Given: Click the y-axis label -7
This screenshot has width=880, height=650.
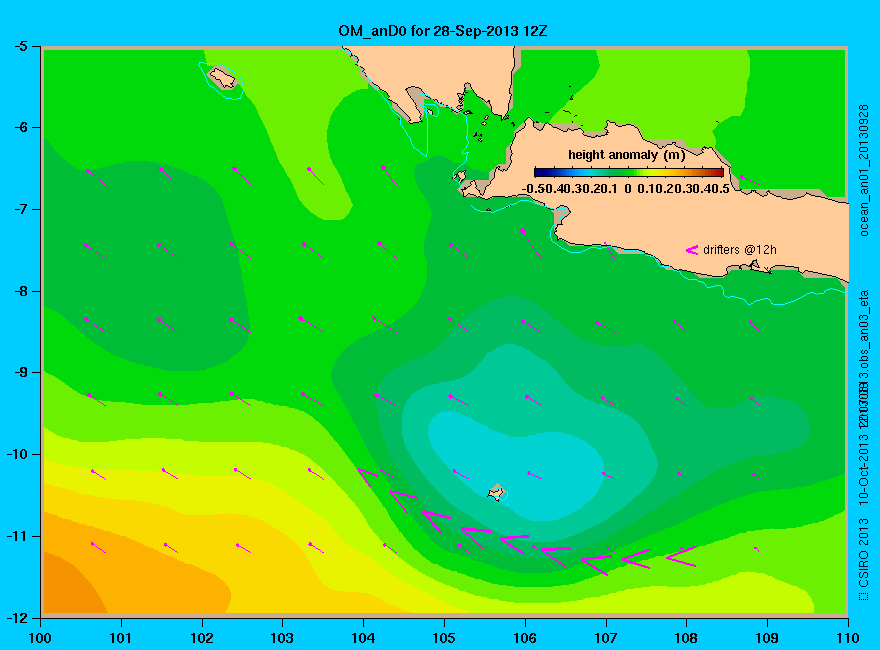Looking at the screenshot, I should click(20, 209).
